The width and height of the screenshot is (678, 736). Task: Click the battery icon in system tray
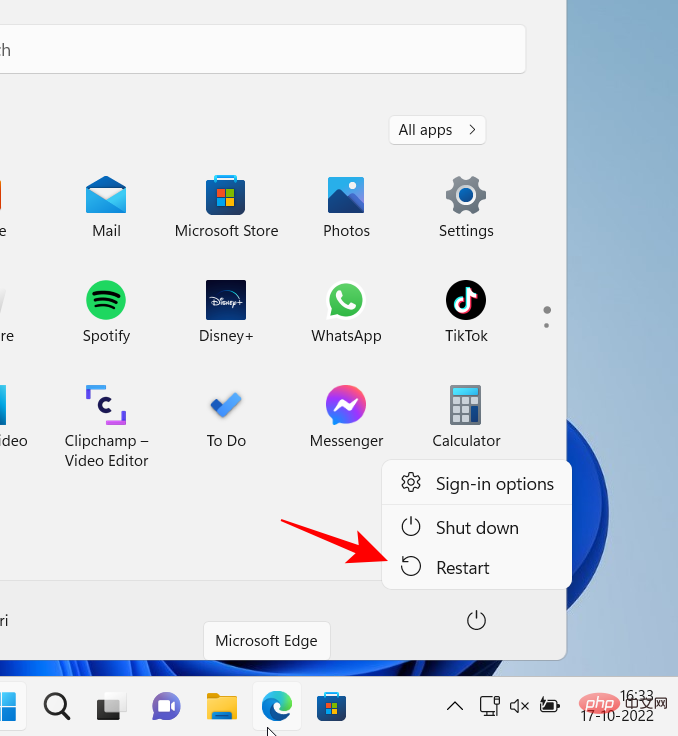click(549, 705)
